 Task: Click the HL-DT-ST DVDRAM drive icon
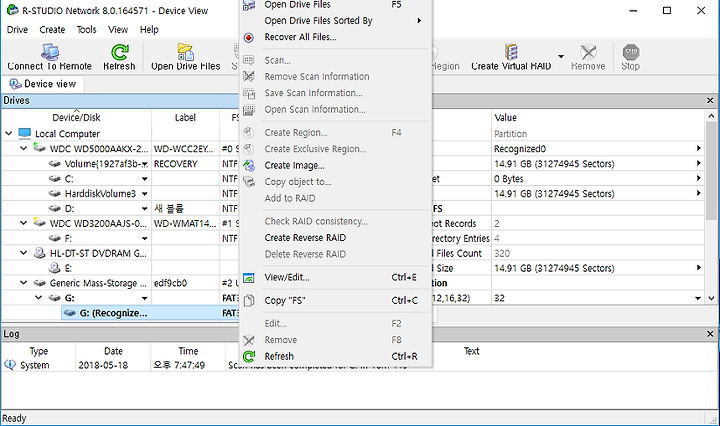pyautogui.click(x=39, y=253)
